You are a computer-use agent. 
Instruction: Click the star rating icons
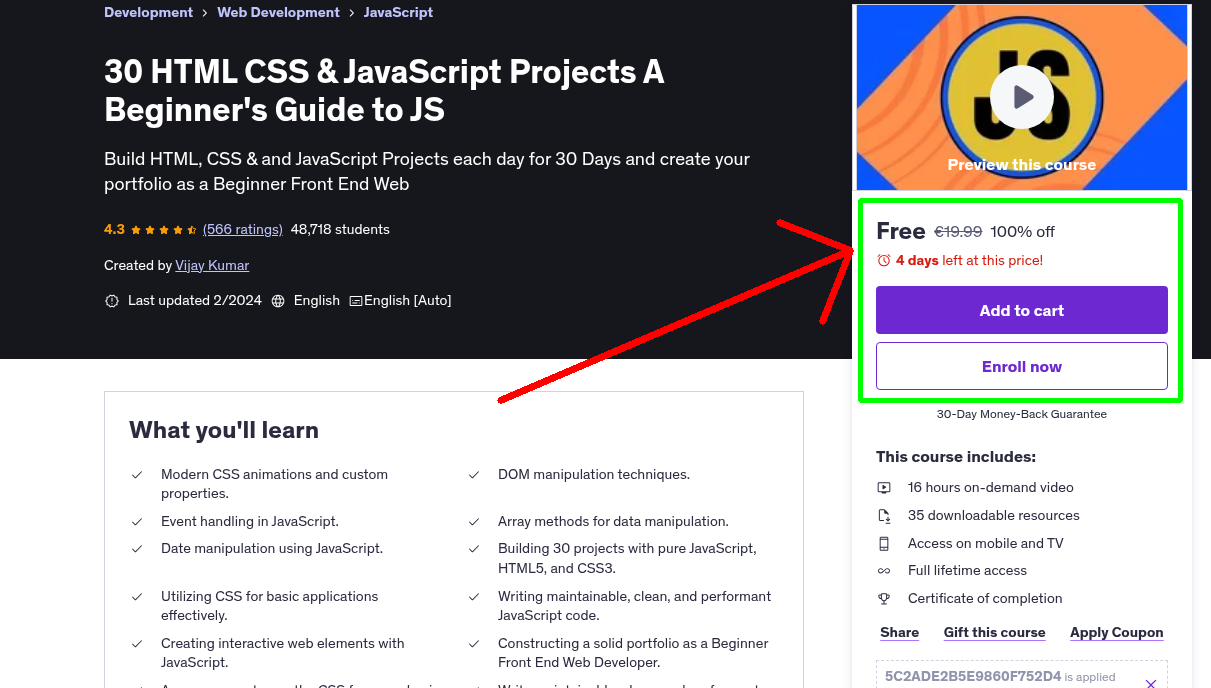(x=164, y=230)
